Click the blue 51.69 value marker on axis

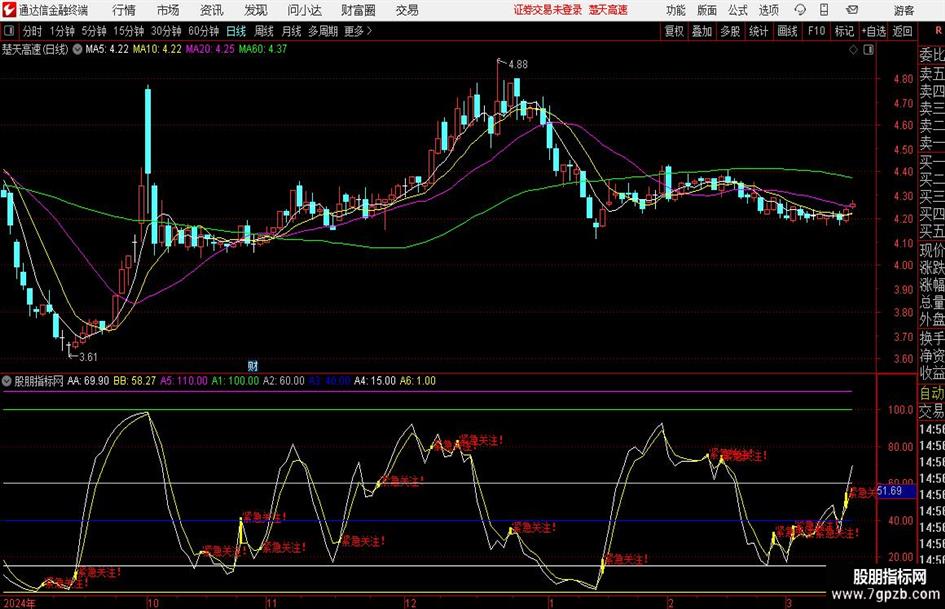(x=895, y=491)
